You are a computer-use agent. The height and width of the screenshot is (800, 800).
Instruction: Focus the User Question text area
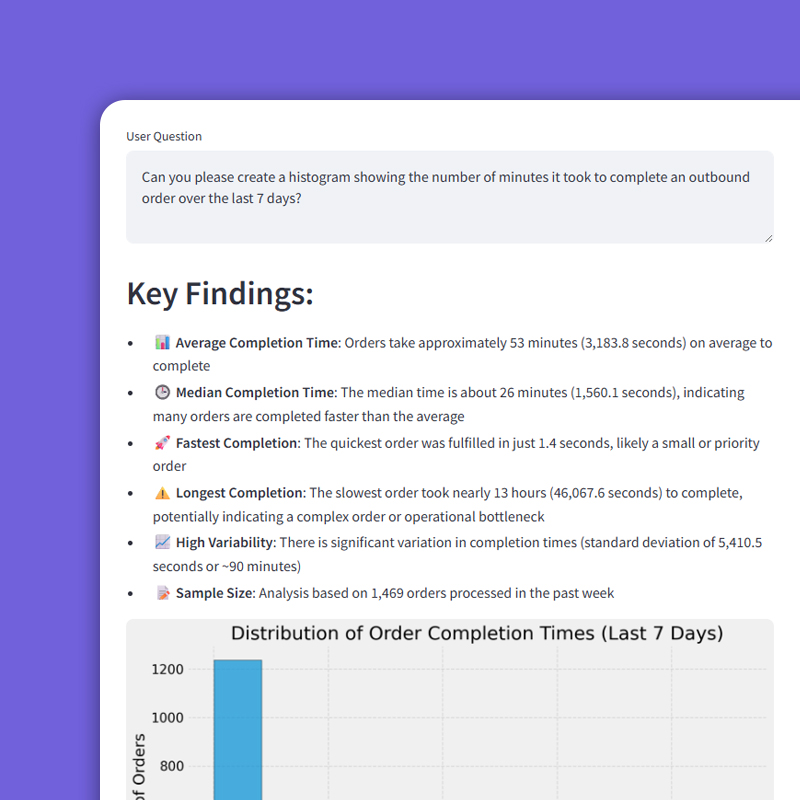pyautogui.click(x=449, y=196)
